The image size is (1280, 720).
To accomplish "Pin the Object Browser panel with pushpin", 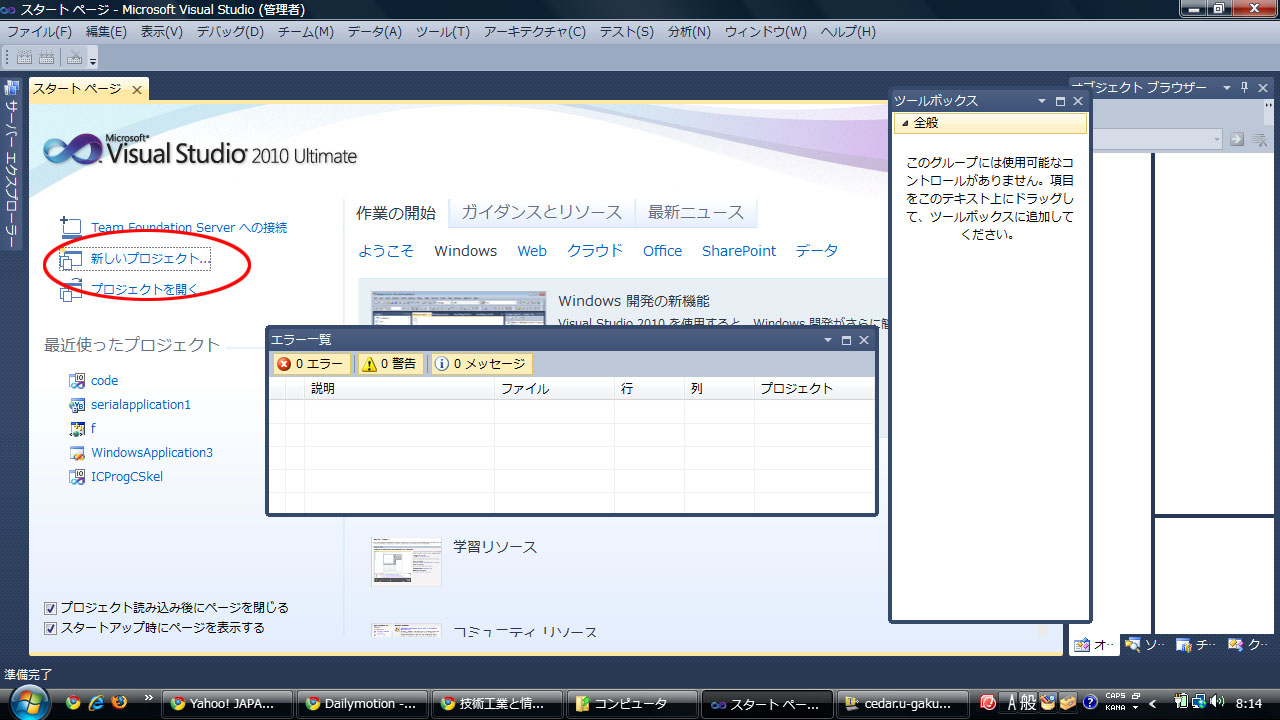I will tap(1245, 87).
